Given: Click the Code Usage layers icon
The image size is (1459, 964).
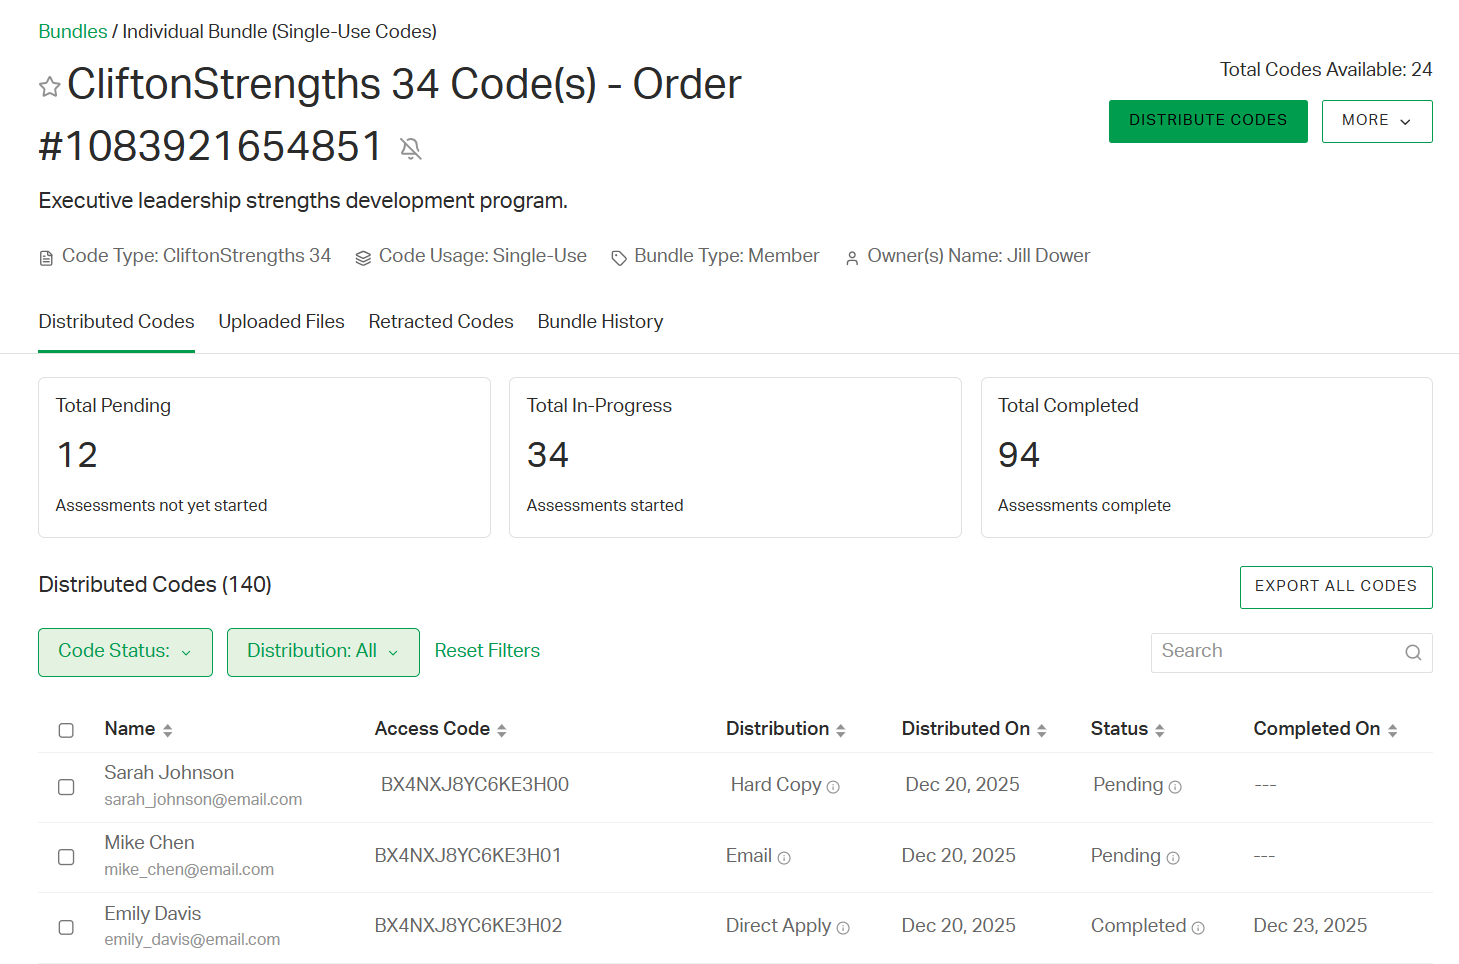Looking at the screenshot, I should pyautogui.click(x=363, y=258).
